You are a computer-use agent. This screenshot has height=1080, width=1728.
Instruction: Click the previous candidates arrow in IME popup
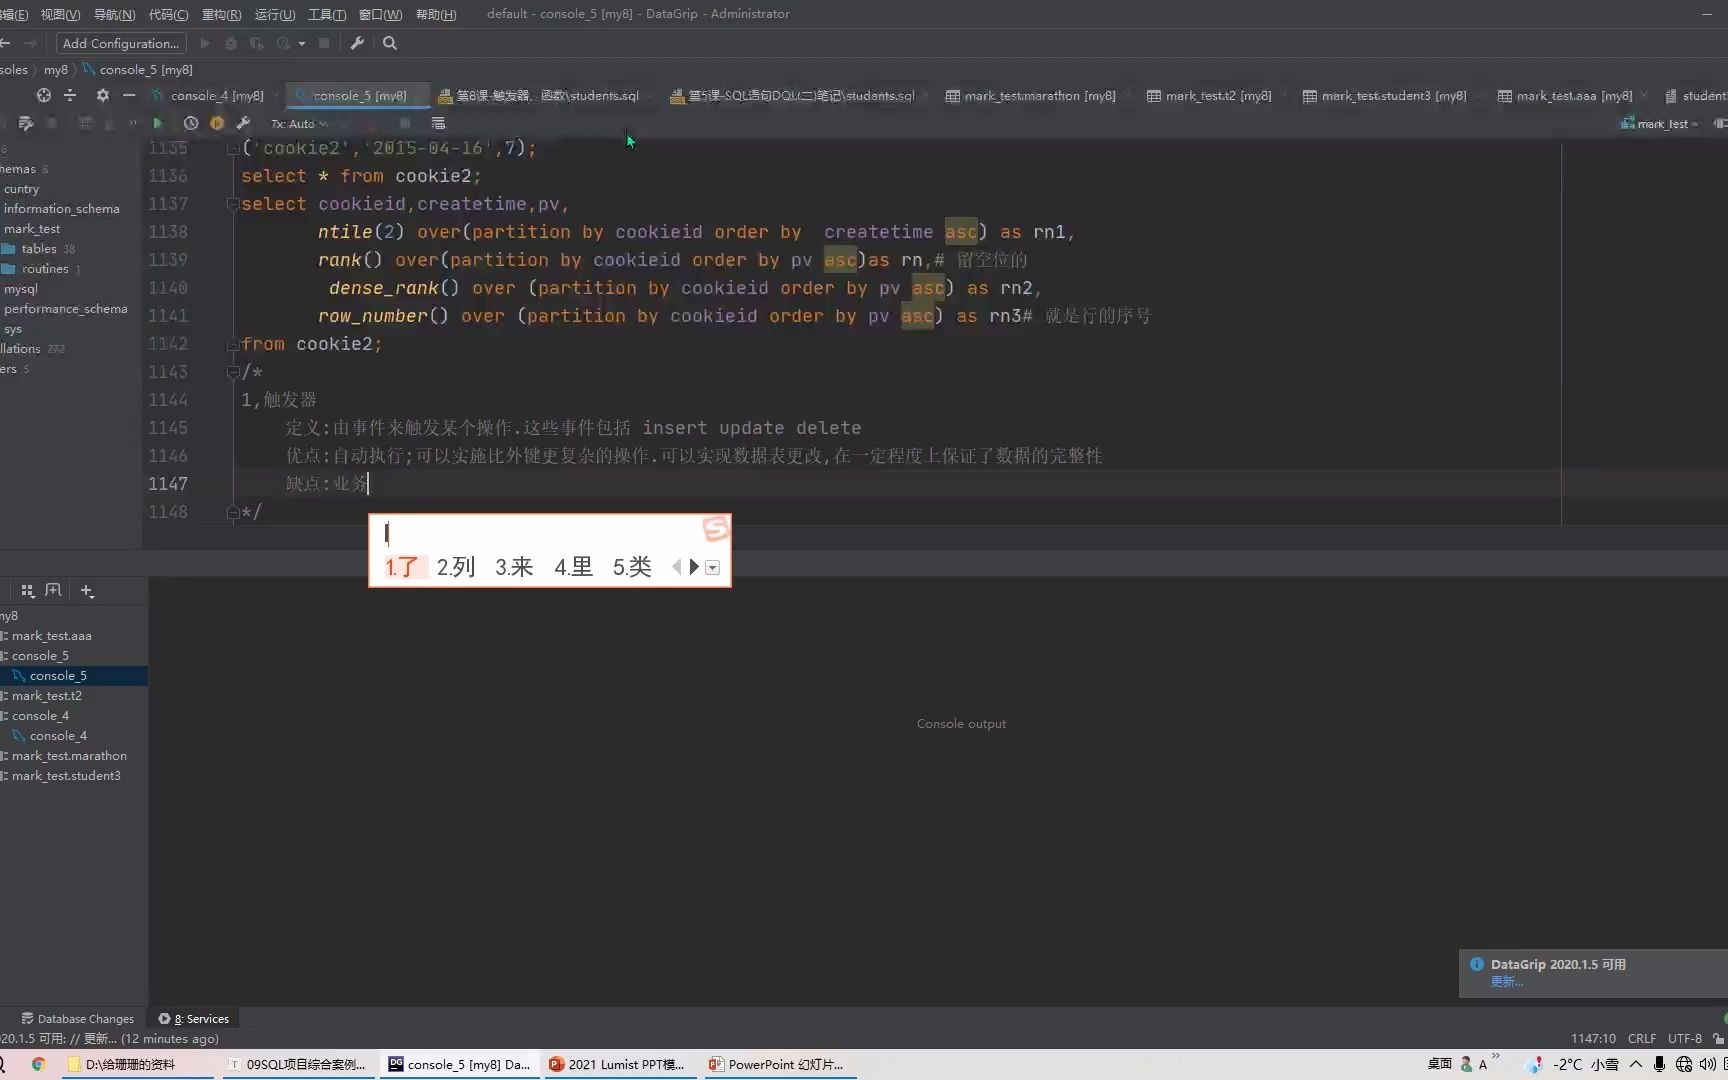click(x=677, y=567)
